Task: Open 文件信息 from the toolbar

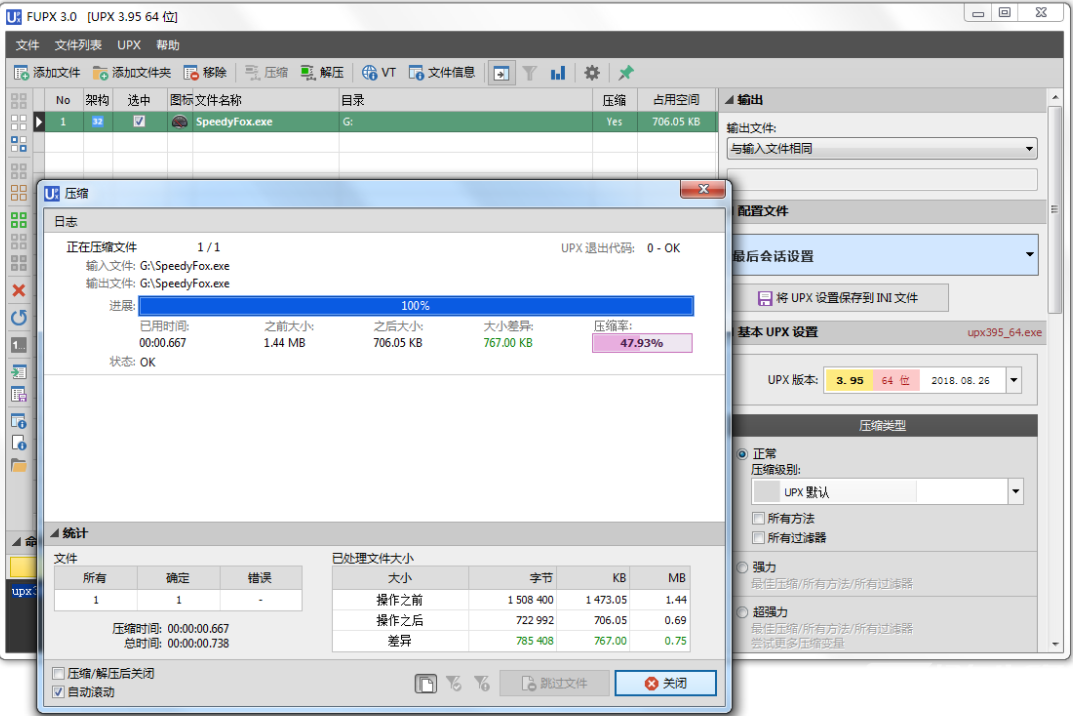Action: (x=442, y=73)
